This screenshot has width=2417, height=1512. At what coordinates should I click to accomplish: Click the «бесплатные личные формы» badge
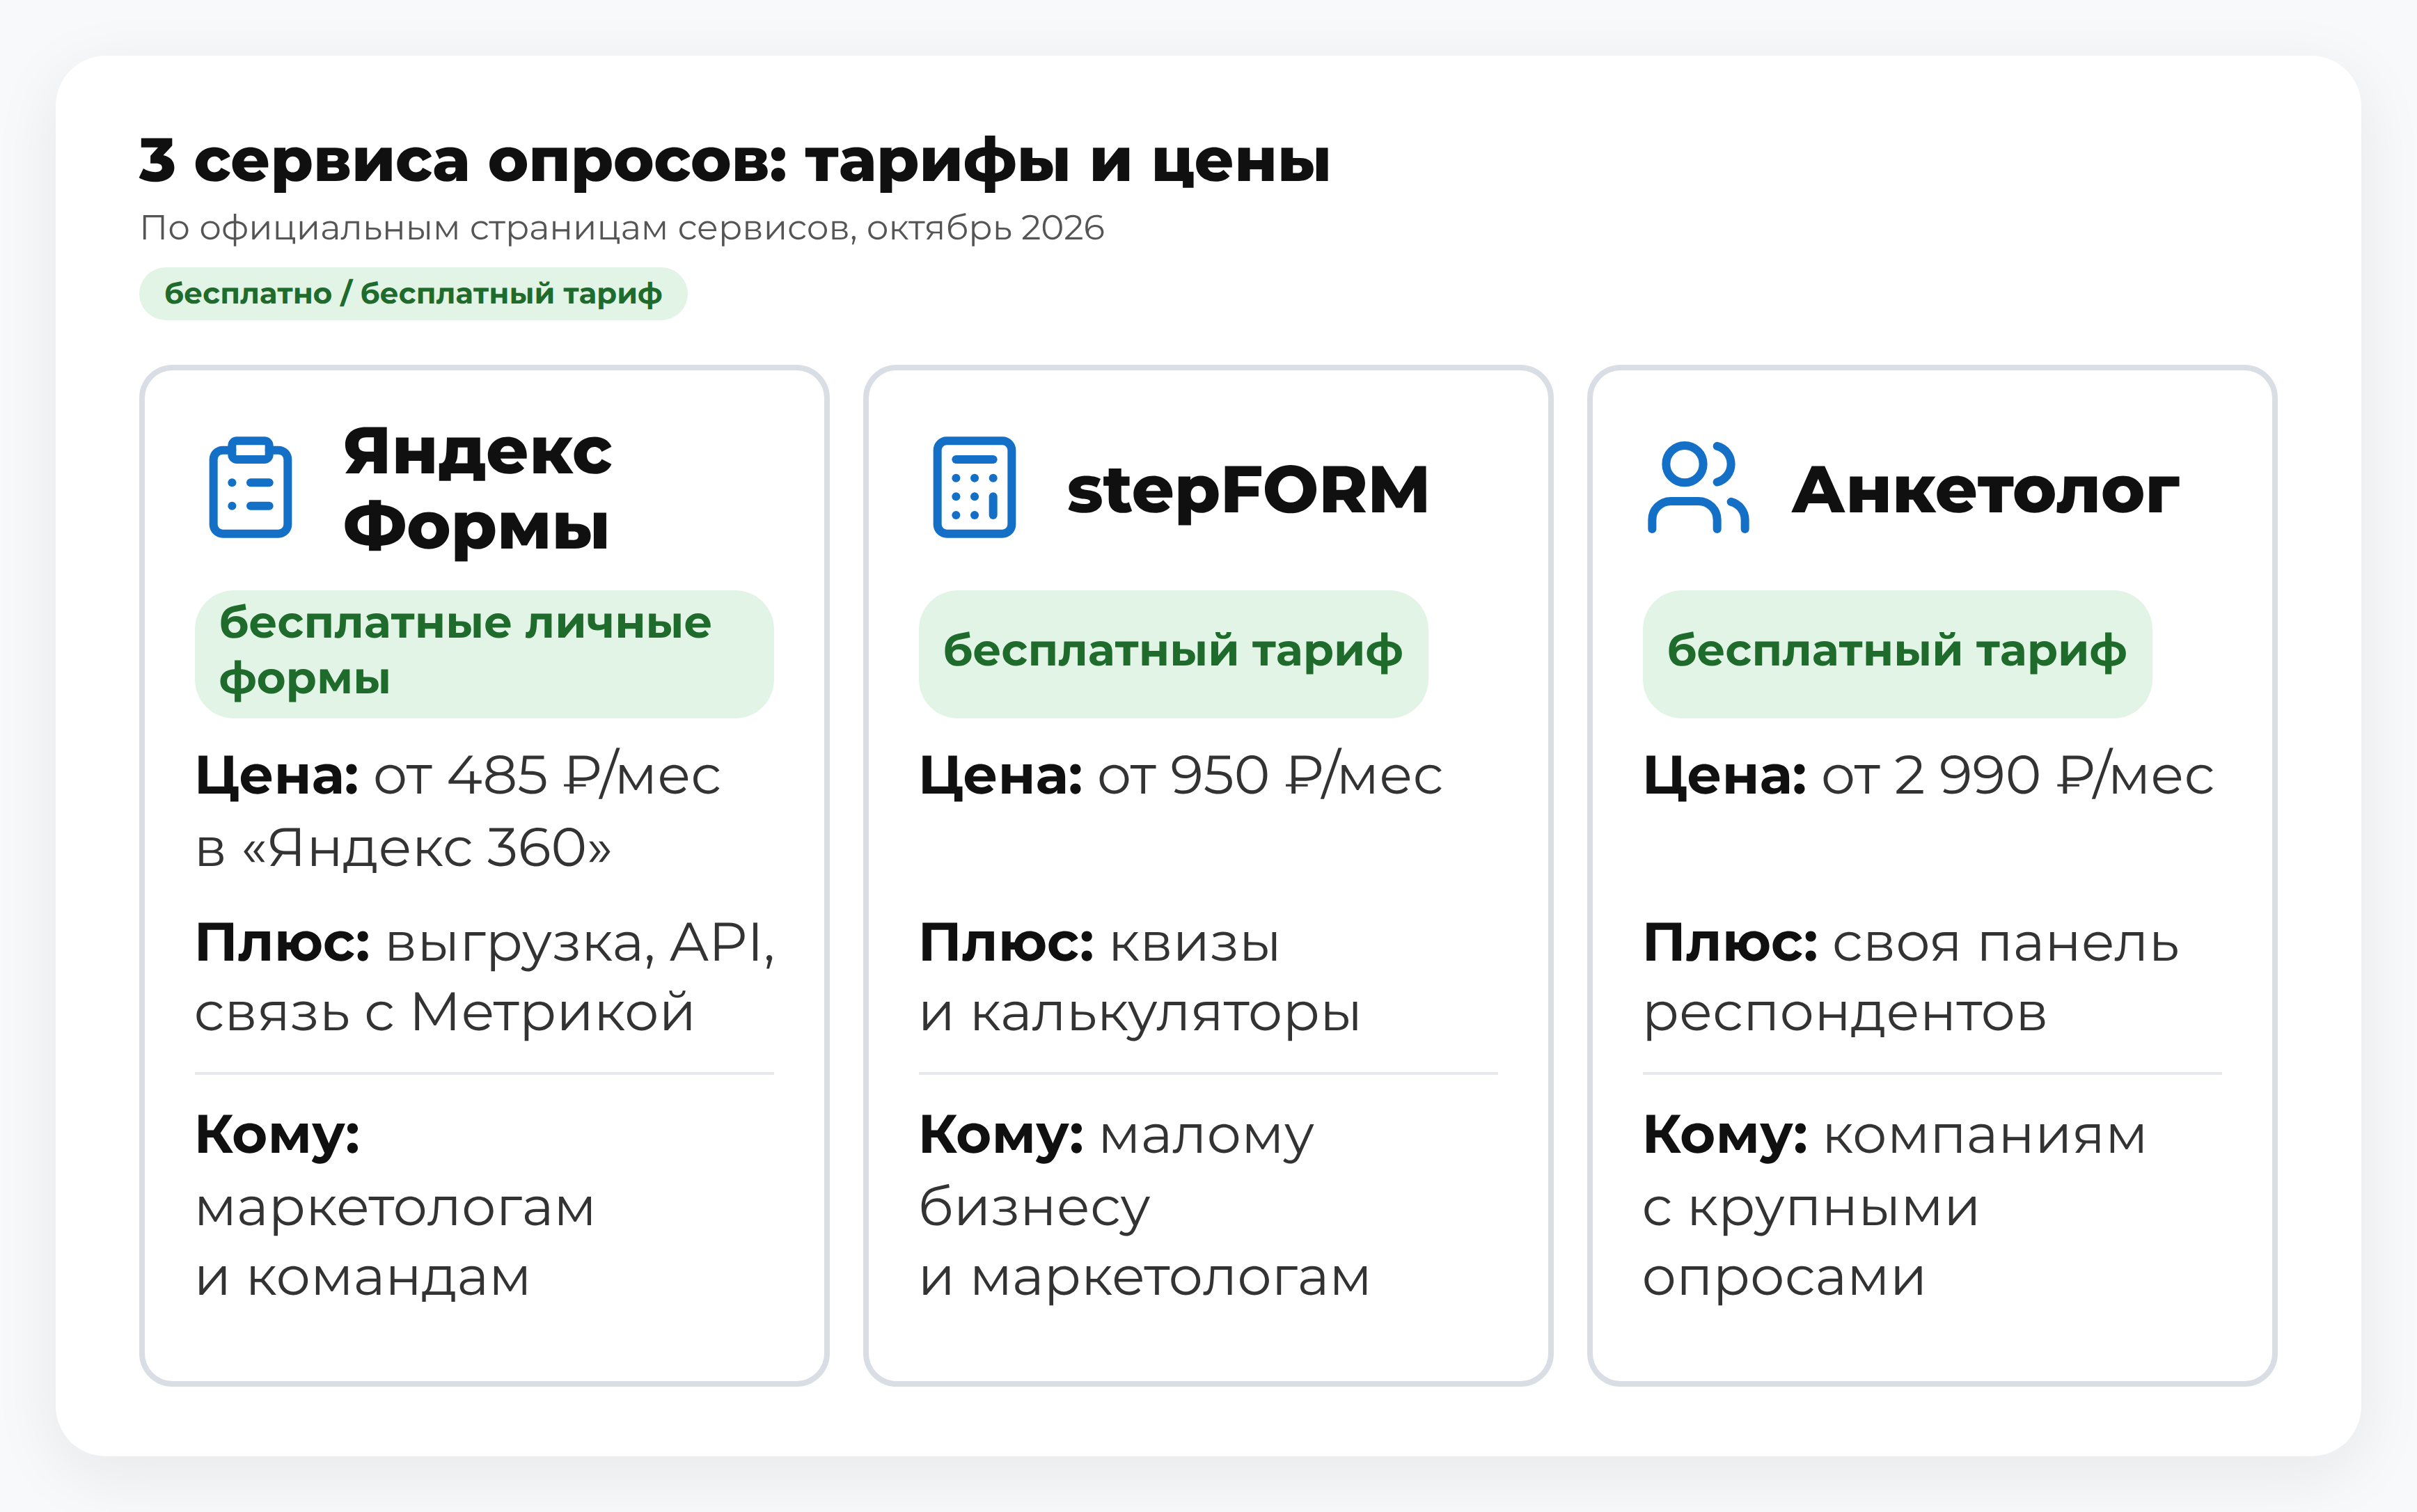484,653
